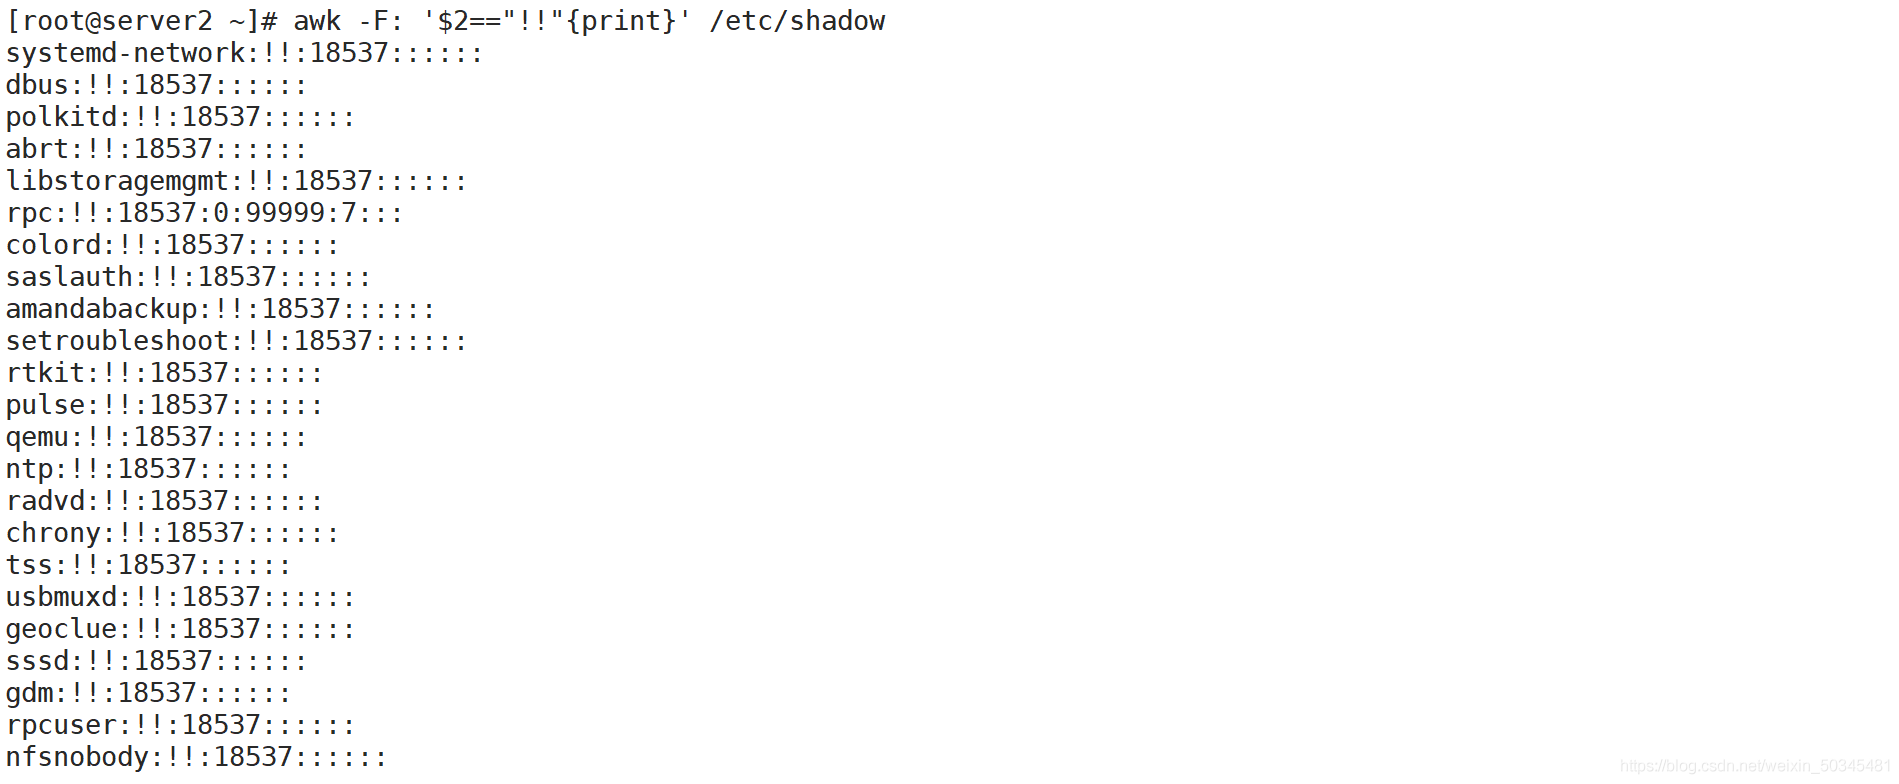Select the systemd-network output line
Viewport: 1899px width, 784px height.
click(x=244, y=53)
